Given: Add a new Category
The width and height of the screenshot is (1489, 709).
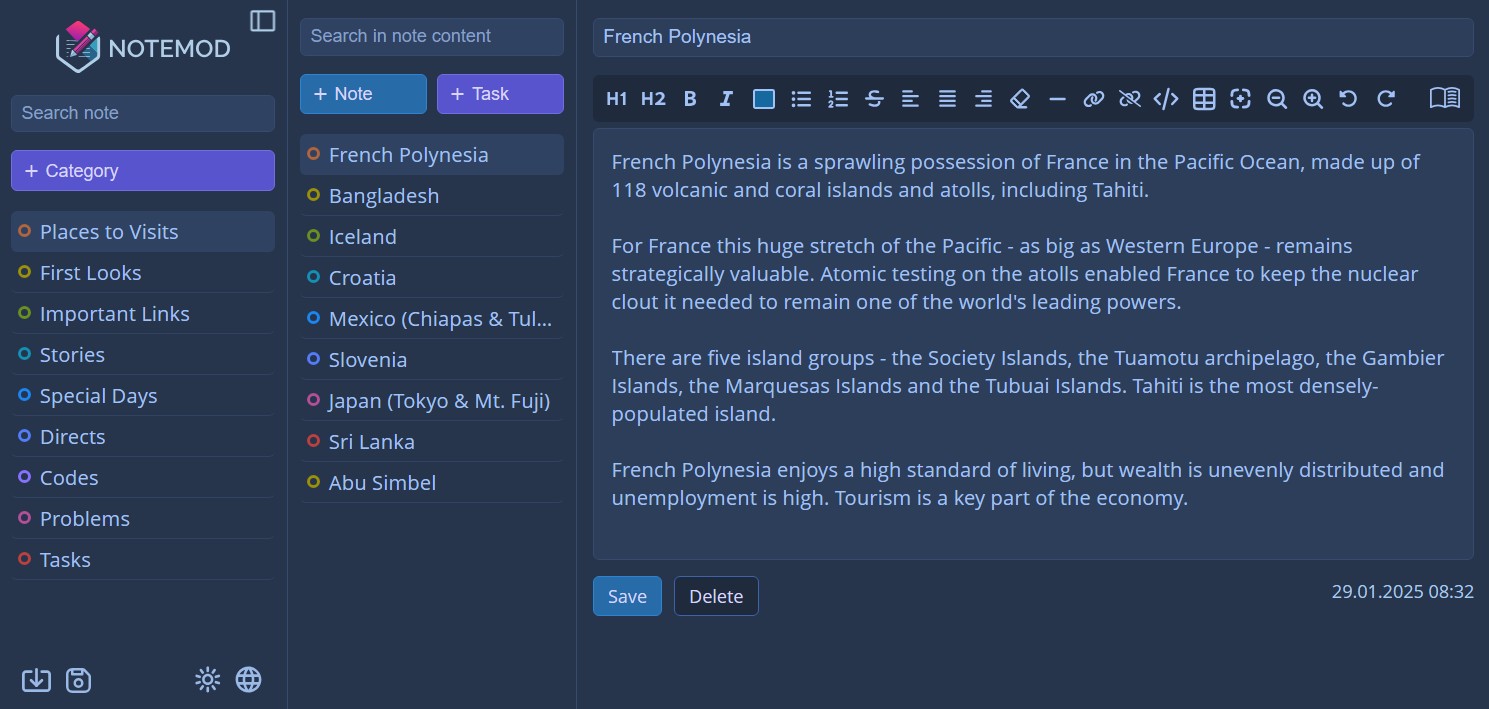Looking at the screenshot, I should [x=143, y=170].
